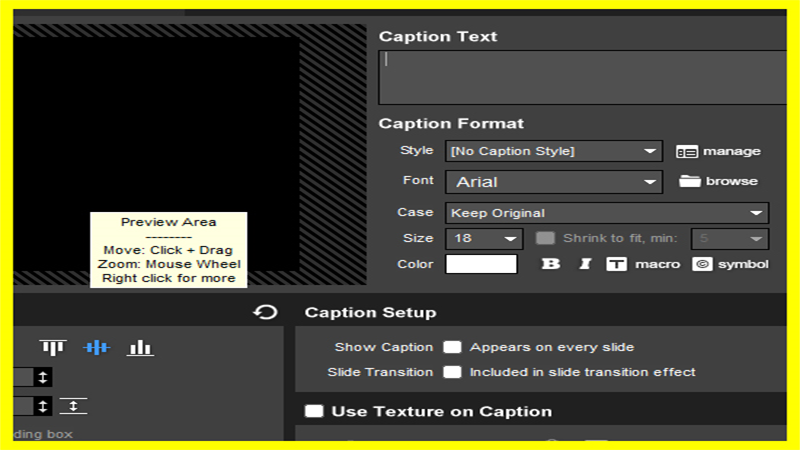Reset caption setup with the circular arrow icon
Image resolution: width=800 pixels, height=450 pixels.
pyautogui.click(x=265, y=312)
